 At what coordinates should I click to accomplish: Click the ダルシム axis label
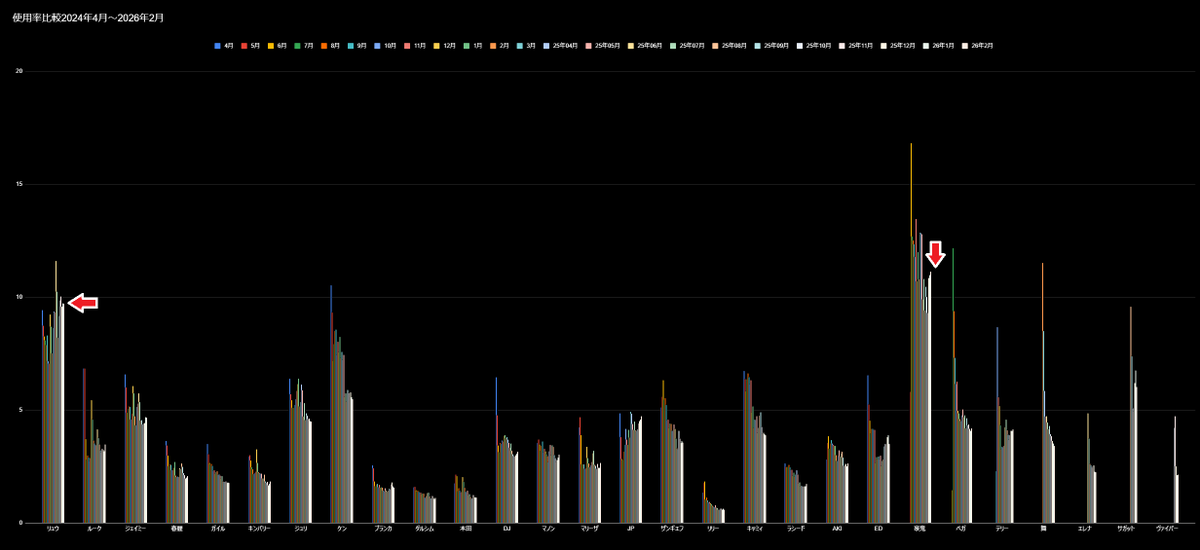tap(424, 528)
